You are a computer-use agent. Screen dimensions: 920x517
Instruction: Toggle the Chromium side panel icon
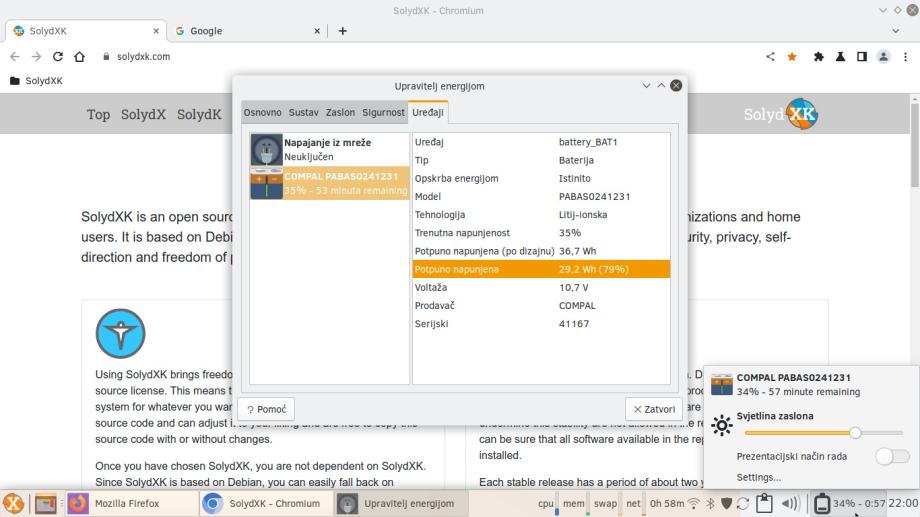pyautogui.click(x=862, y=56)
